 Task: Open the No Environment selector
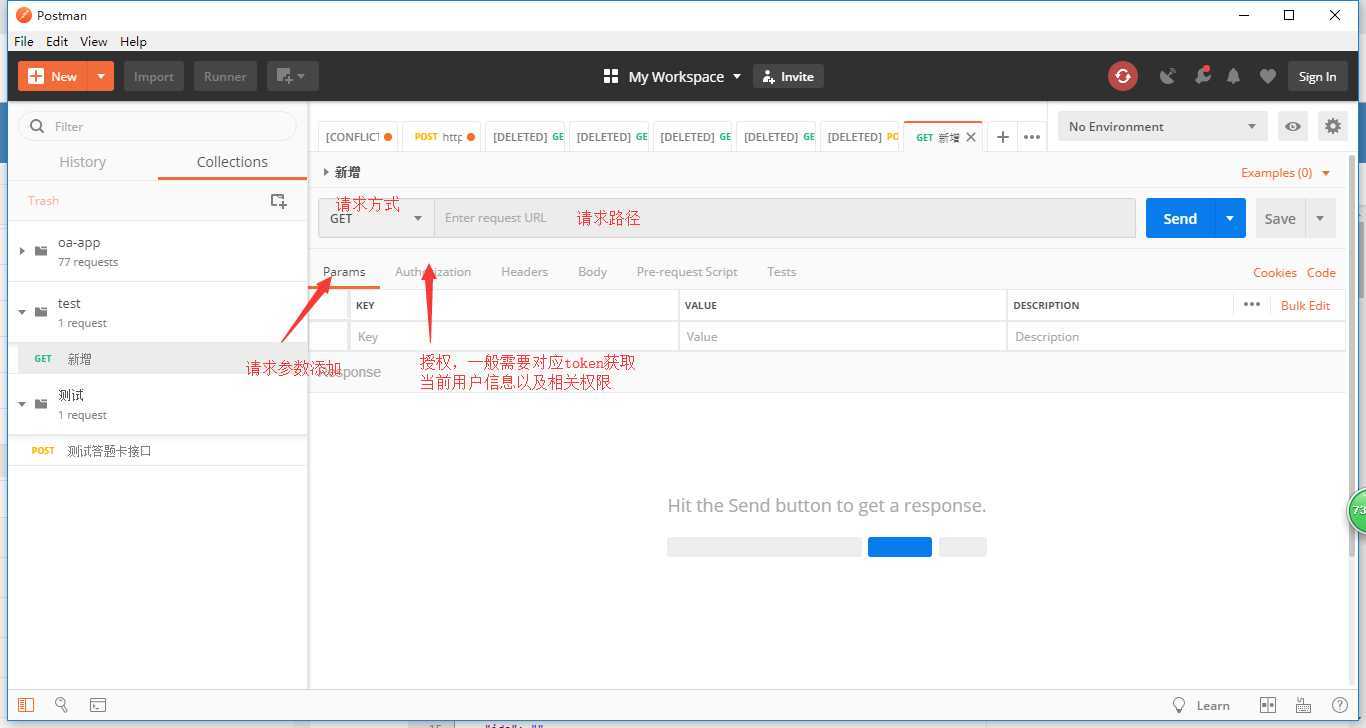pos(1162,127)
